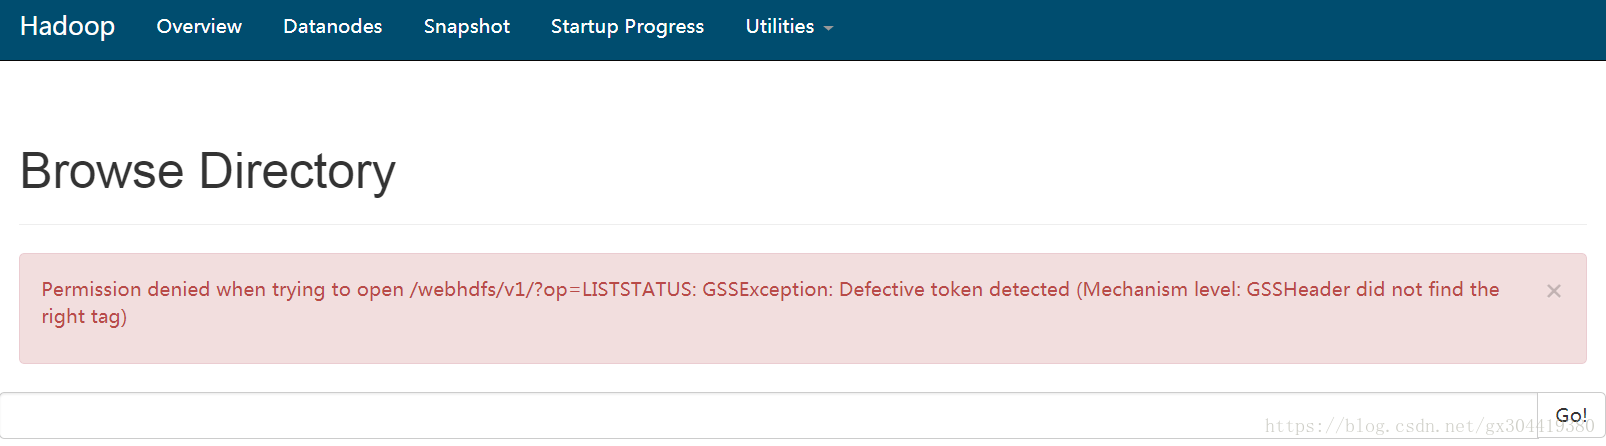1606x446 pixels.
Task: Switch to the Snapshot page
Action: 466,27
